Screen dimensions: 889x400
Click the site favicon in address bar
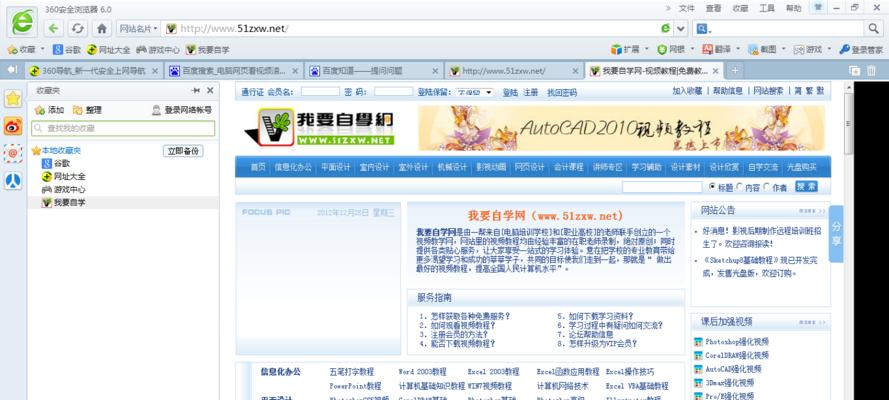pyautogui.click(x=171, y=28)
